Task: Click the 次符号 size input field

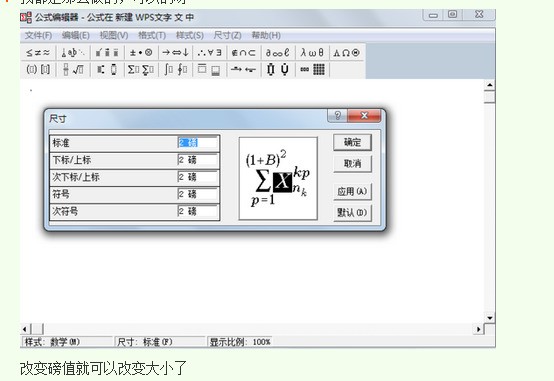Action: 198,211
